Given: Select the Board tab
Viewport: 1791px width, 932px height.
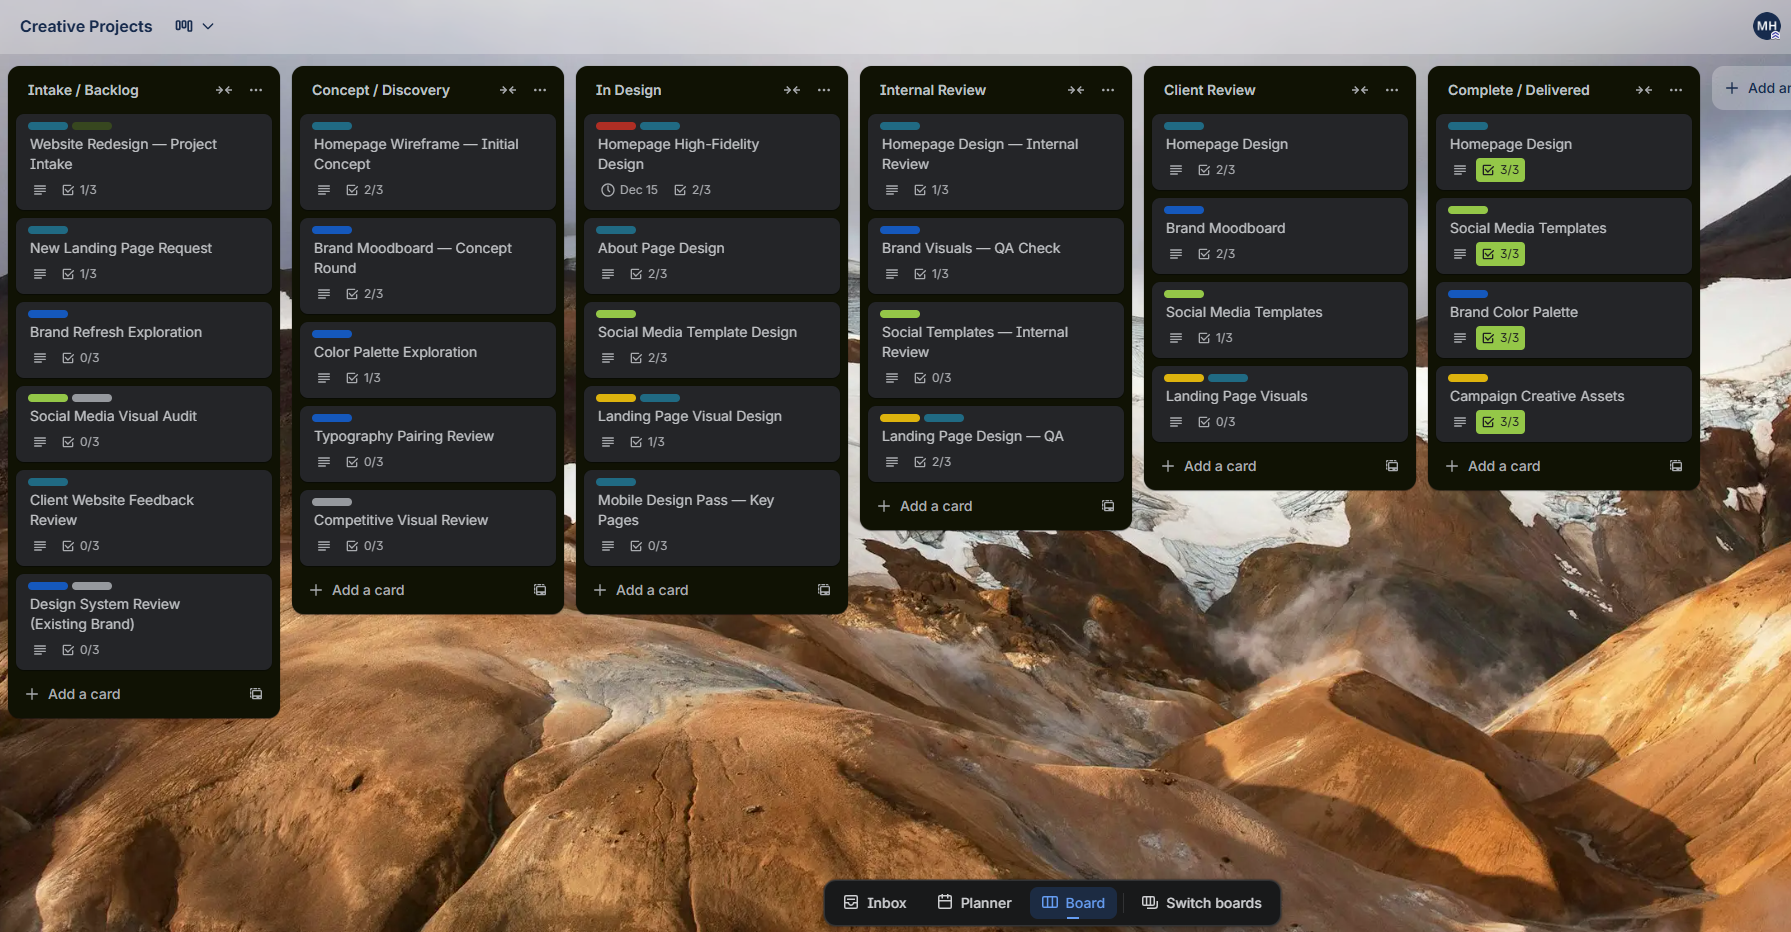Looking at the screenshot, I should pyautogui.click(x=1073, y=903).
